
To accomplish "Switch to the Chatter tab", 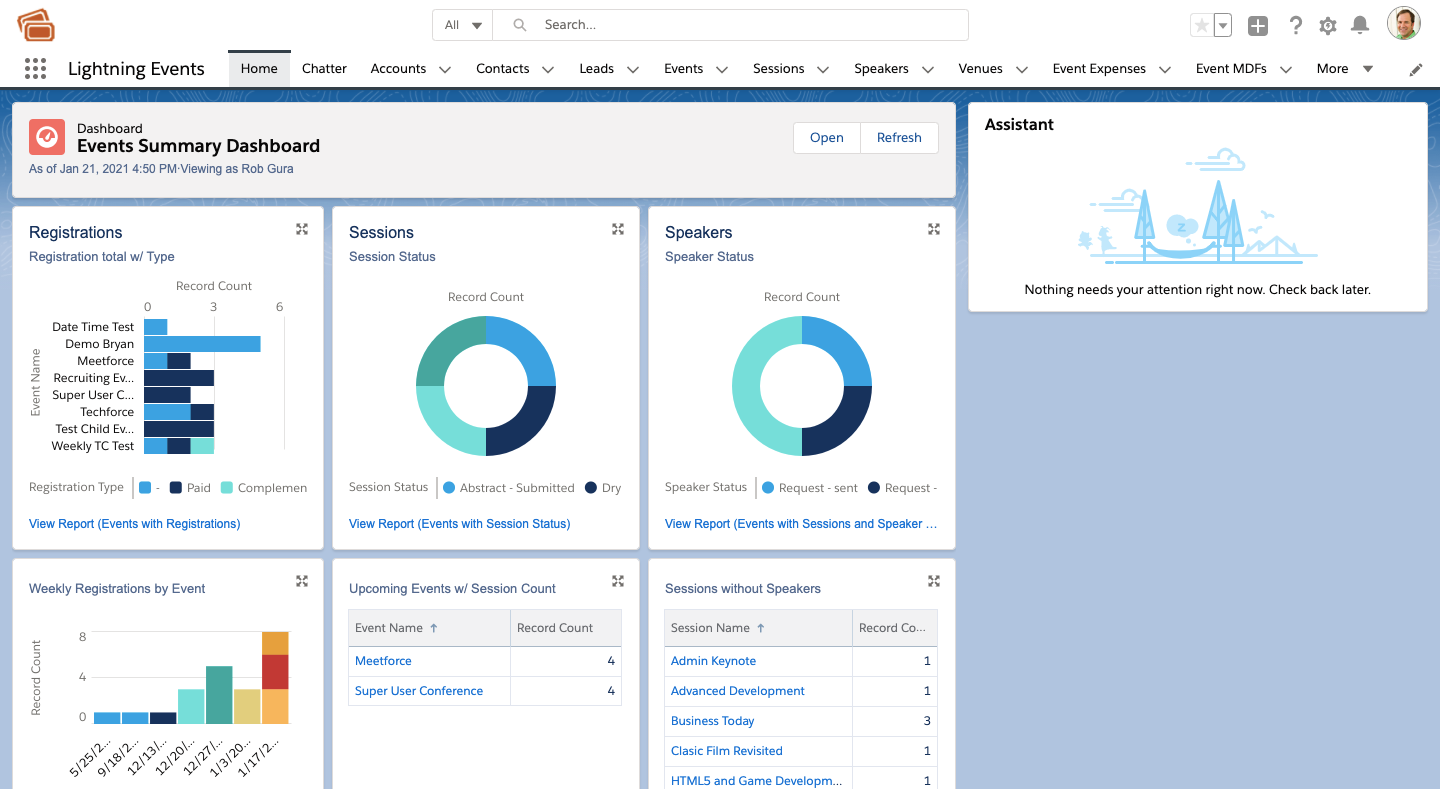I will coord(324,68).
